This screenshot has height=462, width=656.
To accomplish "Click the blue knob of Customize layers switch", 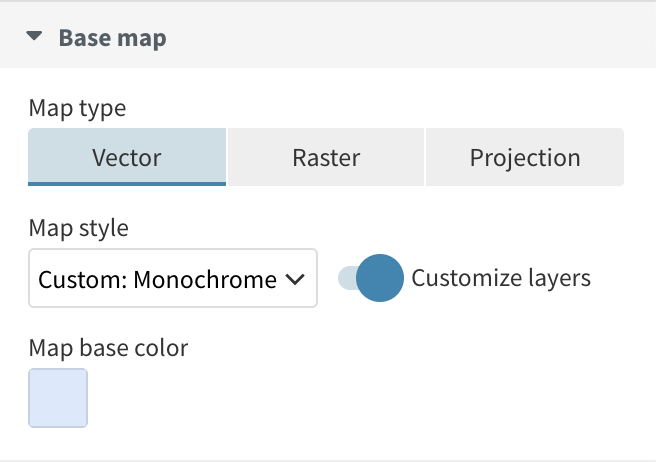I will tap(380, 278).
